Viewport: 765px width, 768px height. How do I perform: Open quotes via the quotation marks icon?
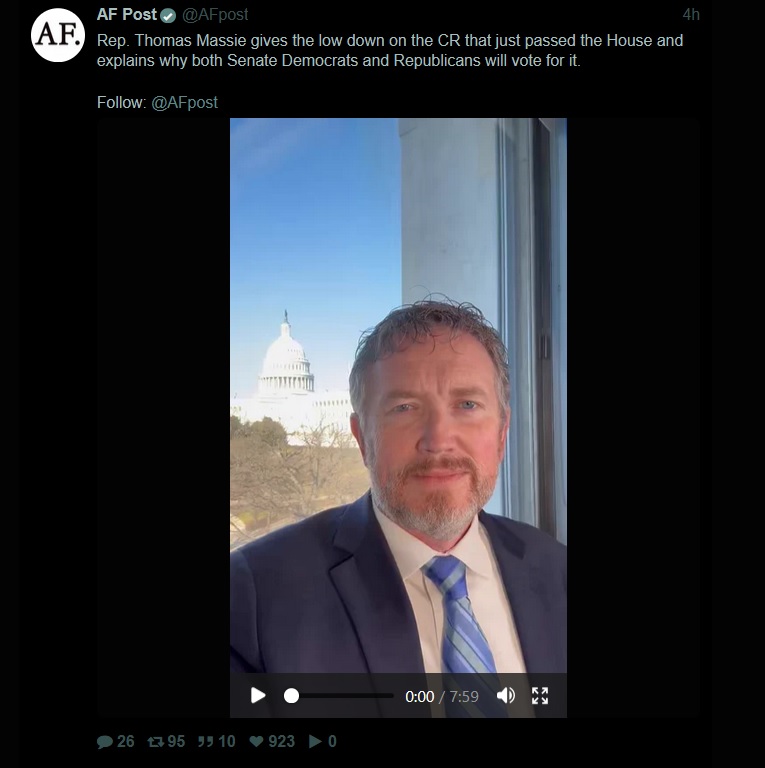click(x=205, y=742)
